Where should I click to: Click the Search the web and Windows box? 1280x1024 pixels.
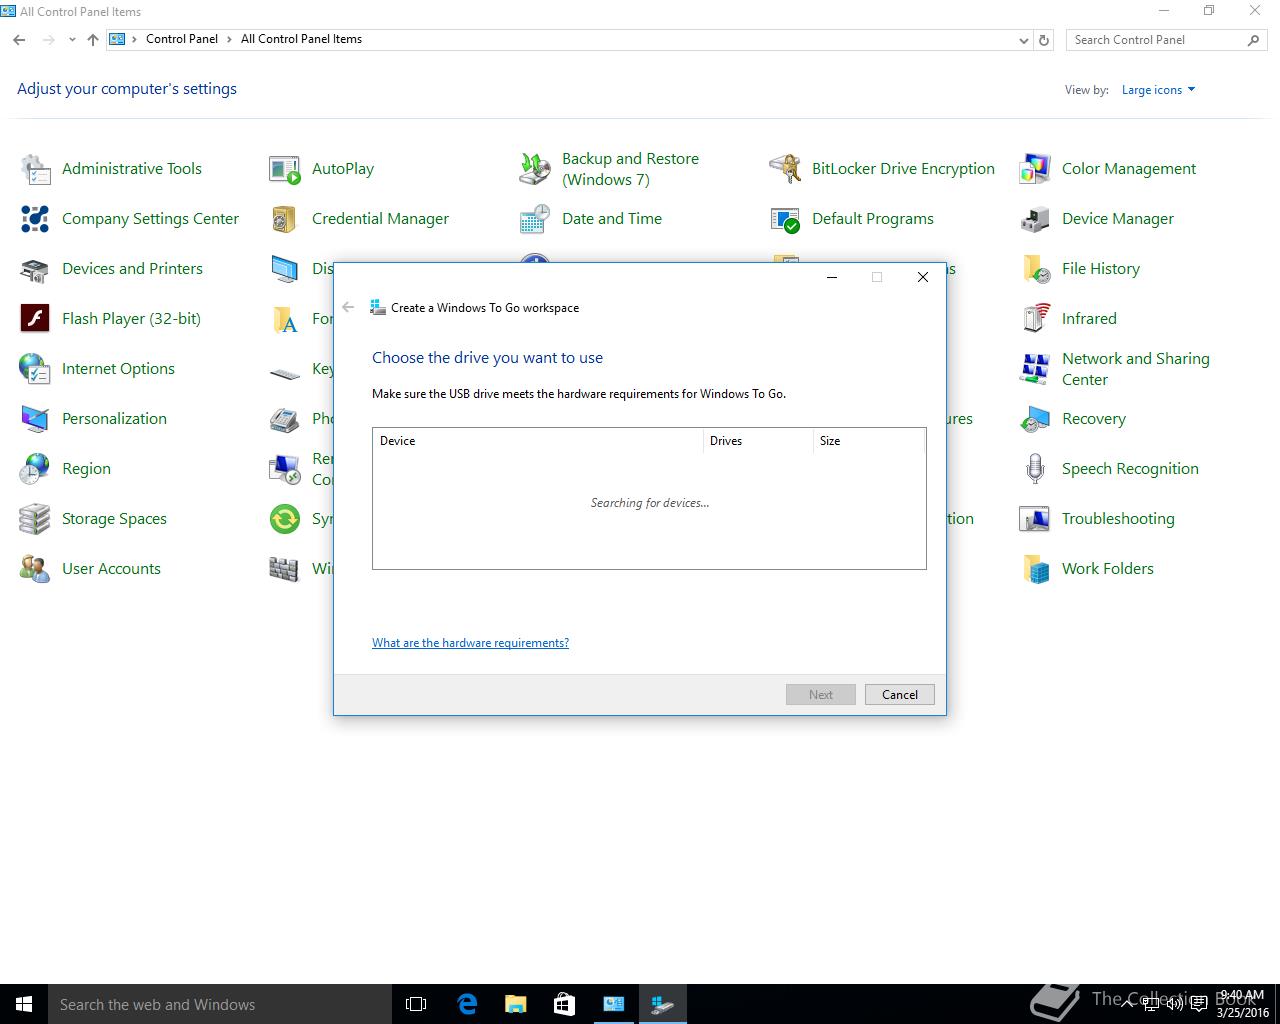(x=220, y=1004)
